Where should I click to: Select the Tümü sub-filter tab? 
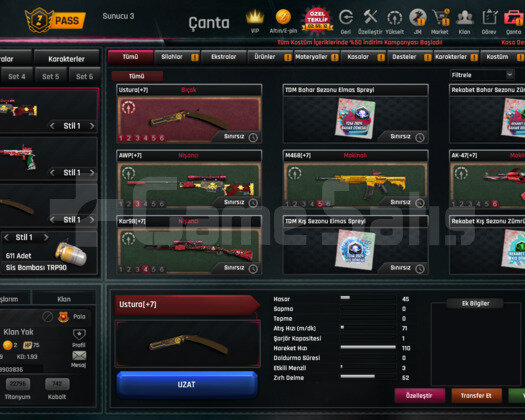137,76
